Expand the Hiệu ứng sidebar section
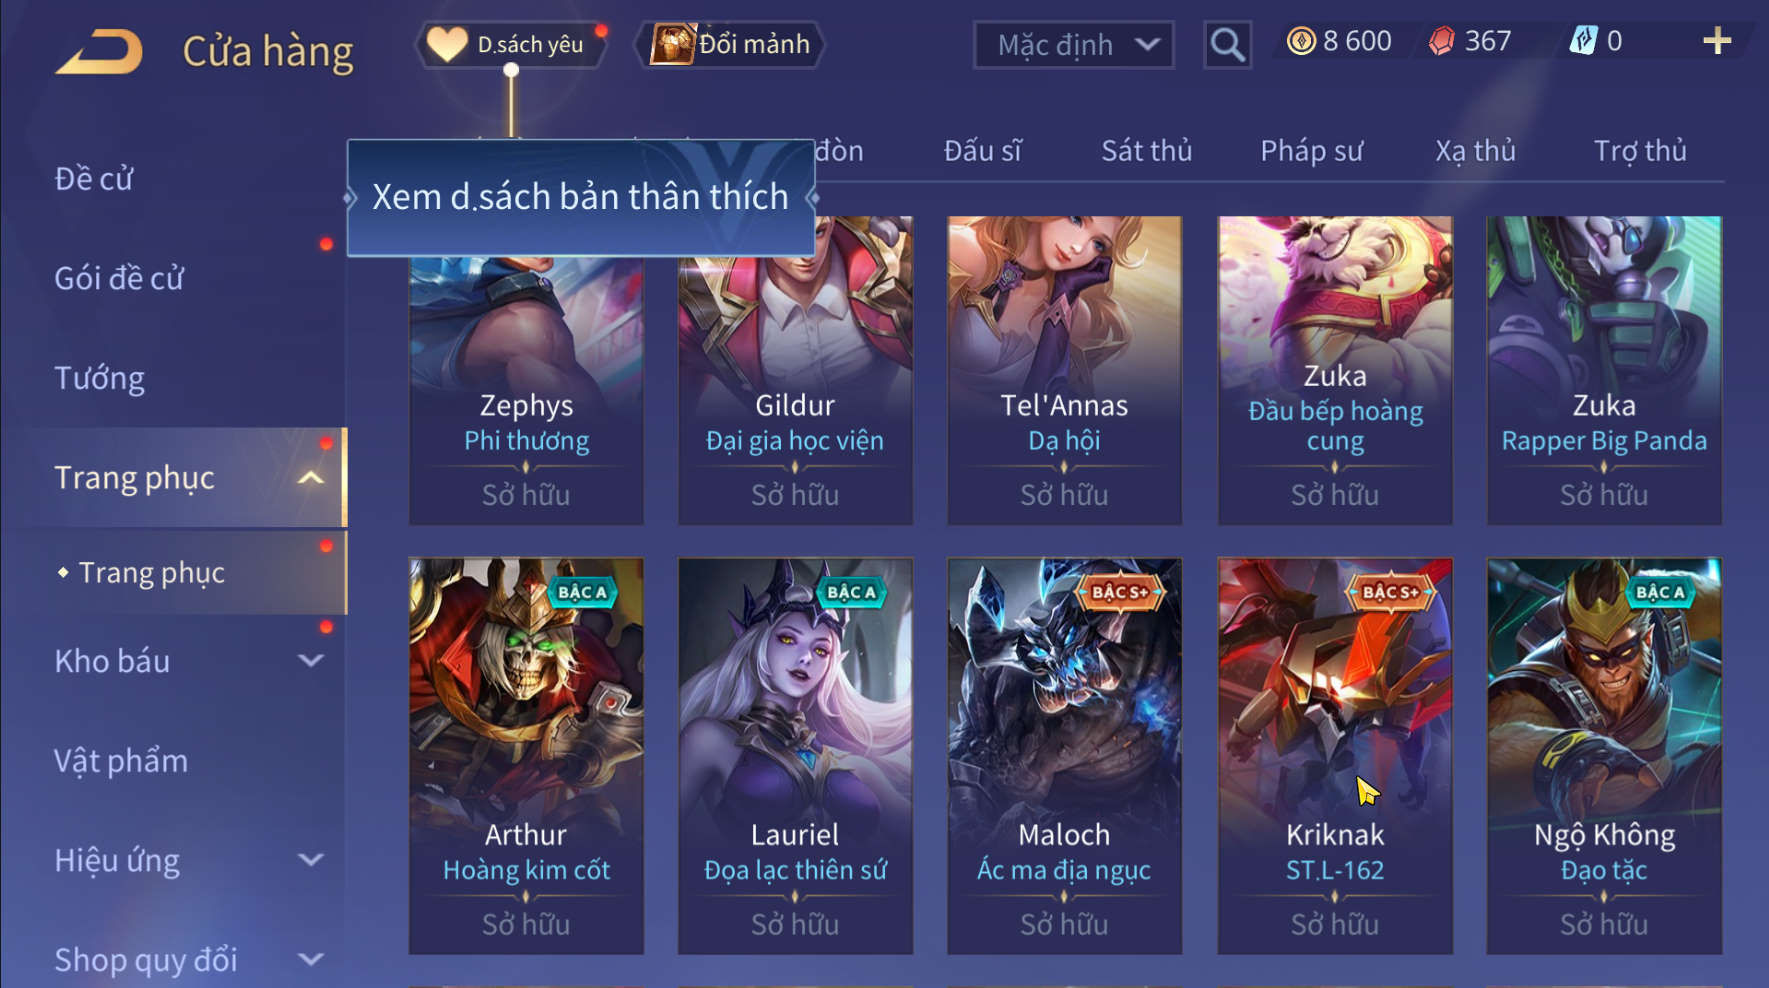Image resolution: width=1769 pixels, height=988 pixels. click(x=311, y=860)
